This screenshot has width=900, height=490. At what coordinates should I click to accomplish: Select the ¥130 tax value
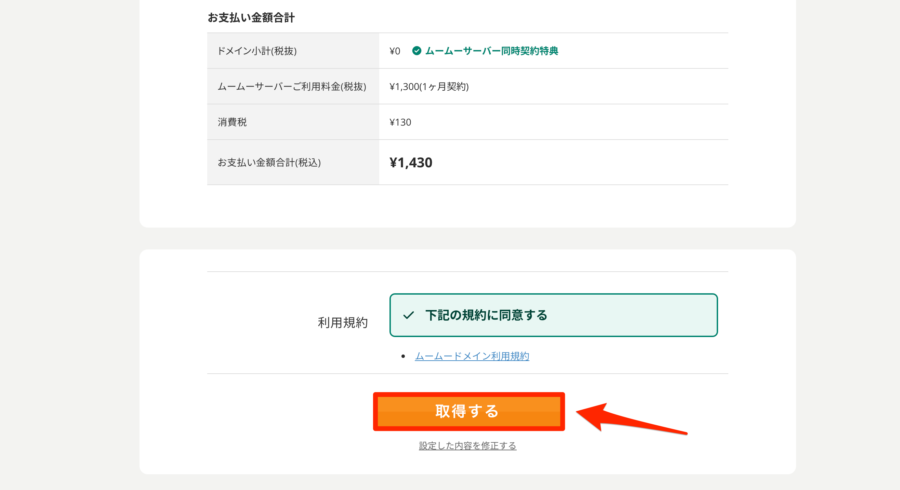[400, 122]
